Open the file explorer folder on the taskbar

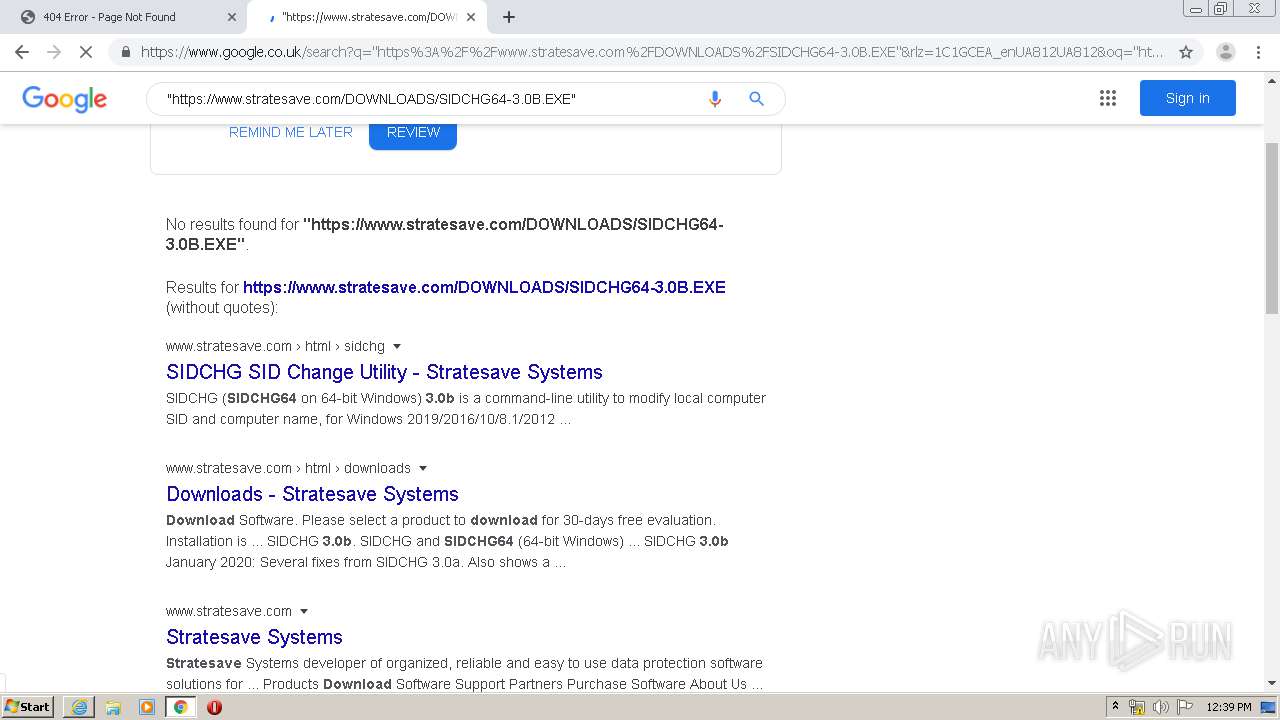113,707
